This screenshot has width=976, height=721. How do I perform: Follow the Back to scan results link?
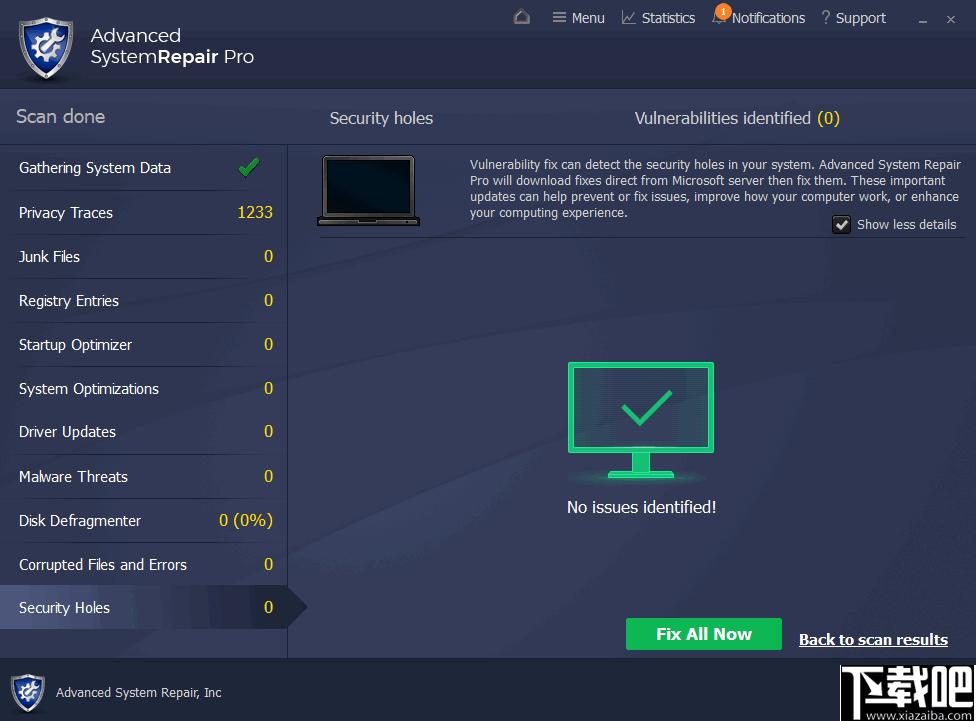click(x=873, y=639)
